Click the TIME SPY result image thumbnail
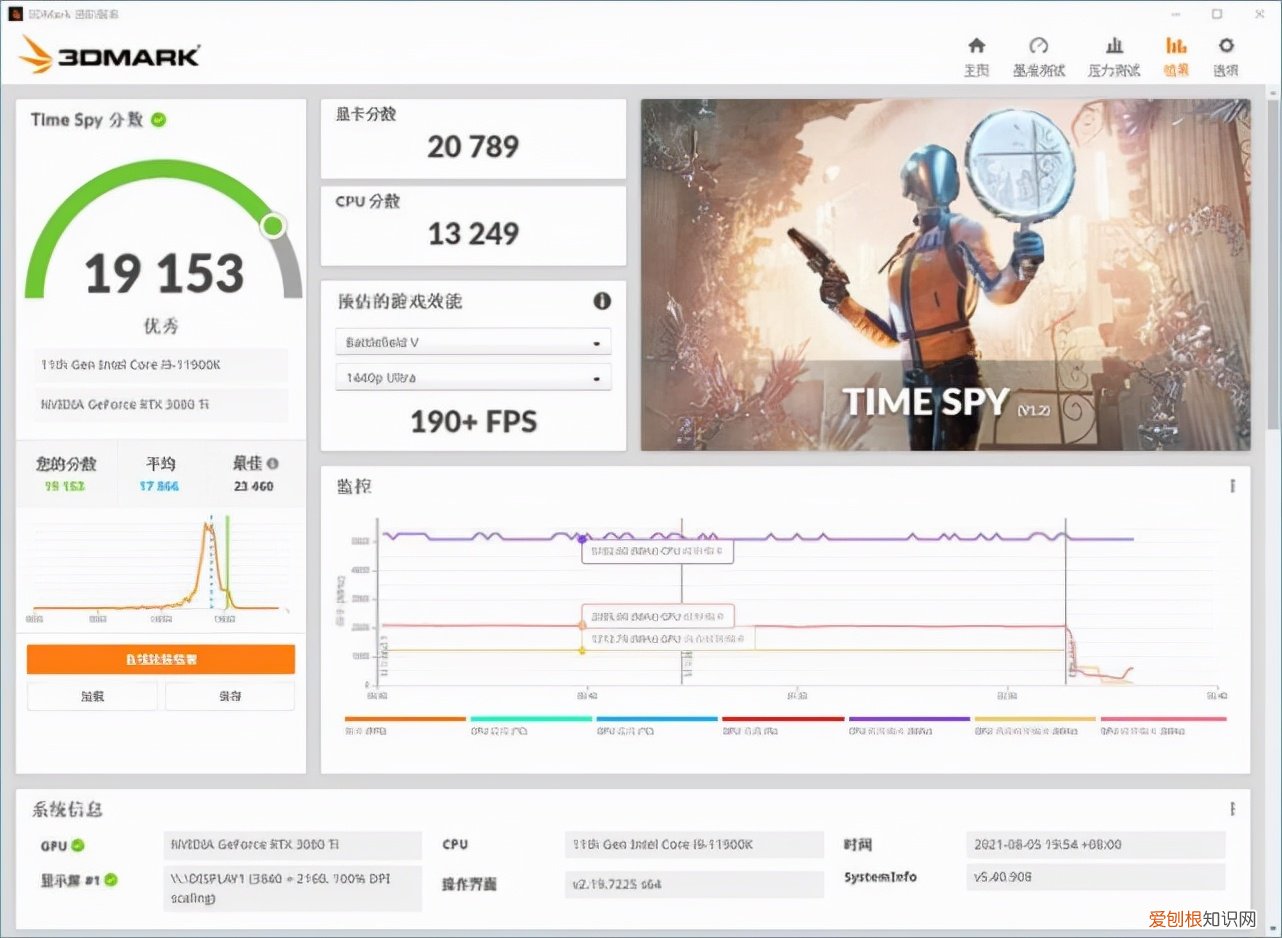1282x938 pixels. 944,273
